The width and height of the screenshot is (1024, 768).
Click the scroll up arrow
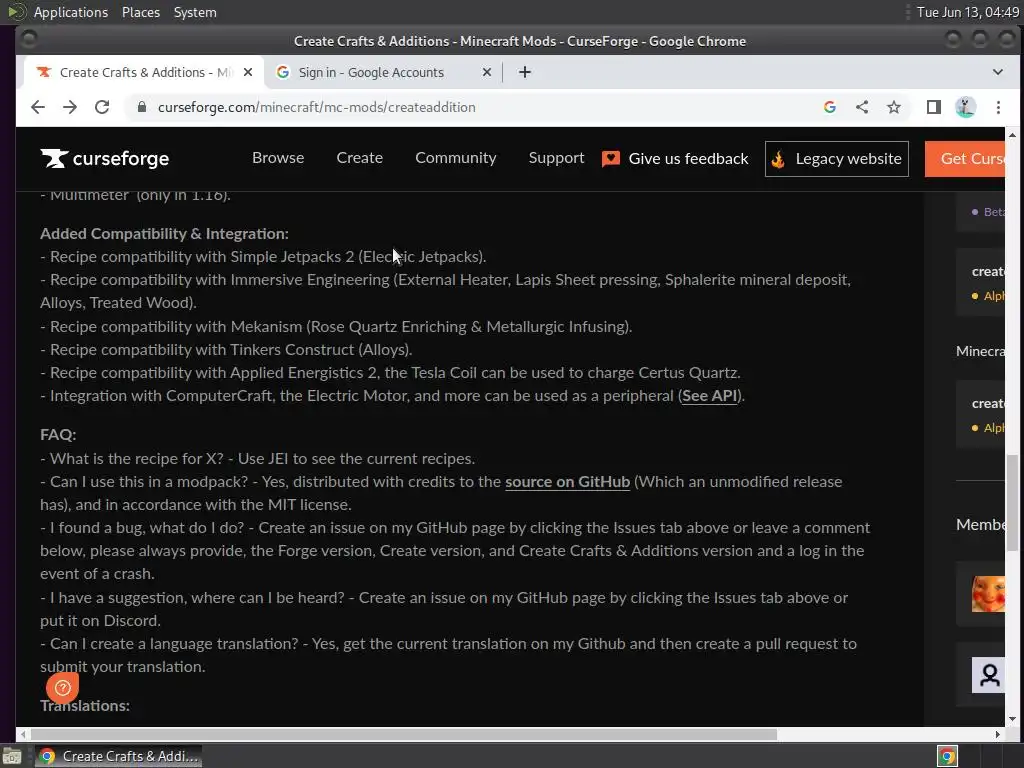click(1012, 135)
